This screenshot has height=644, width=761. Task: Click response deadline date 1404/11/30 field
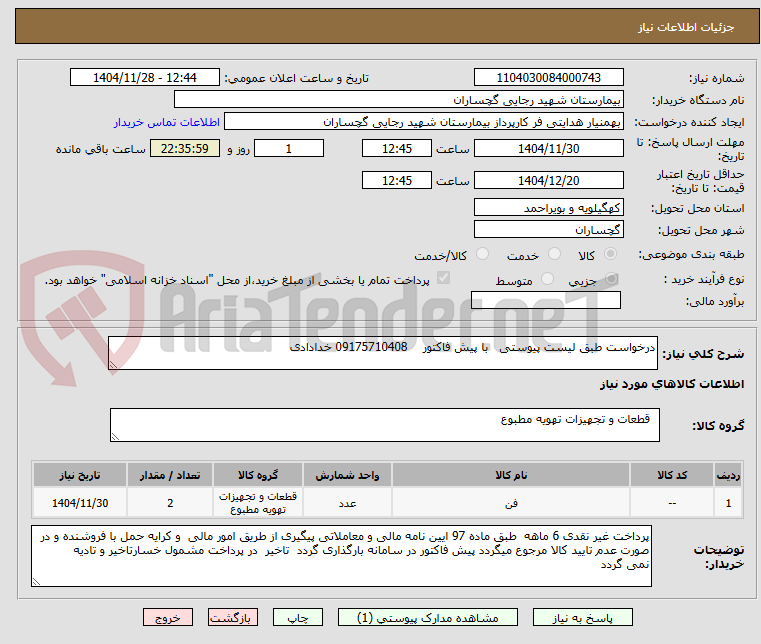[548, 149]
